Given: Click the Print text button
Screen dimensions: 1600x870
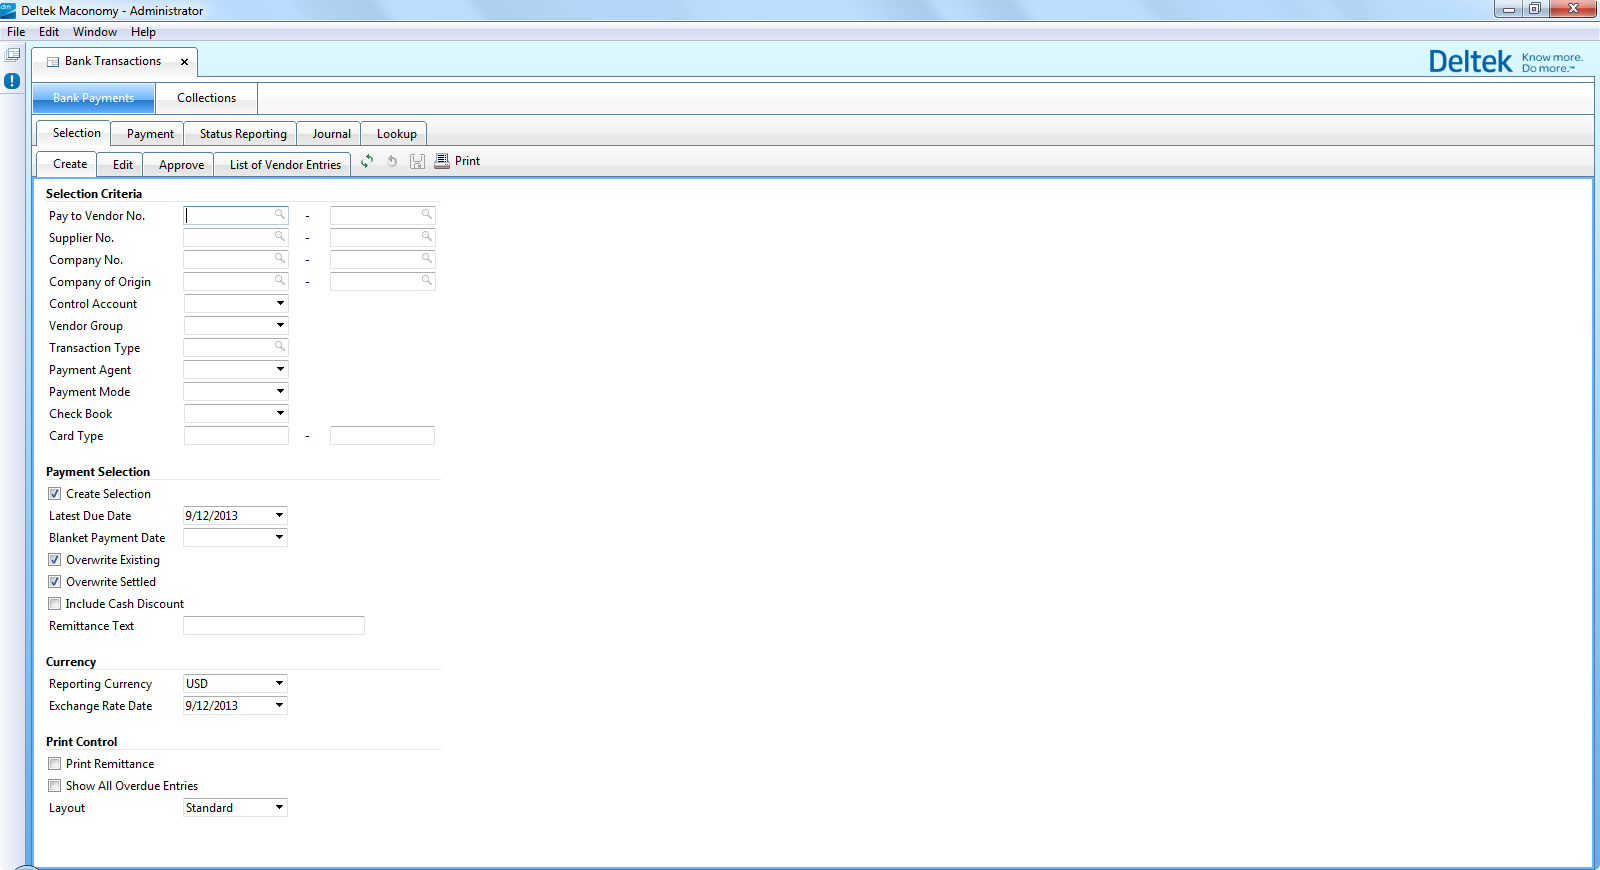Looking at the screenshot, I should pos(467,161).
